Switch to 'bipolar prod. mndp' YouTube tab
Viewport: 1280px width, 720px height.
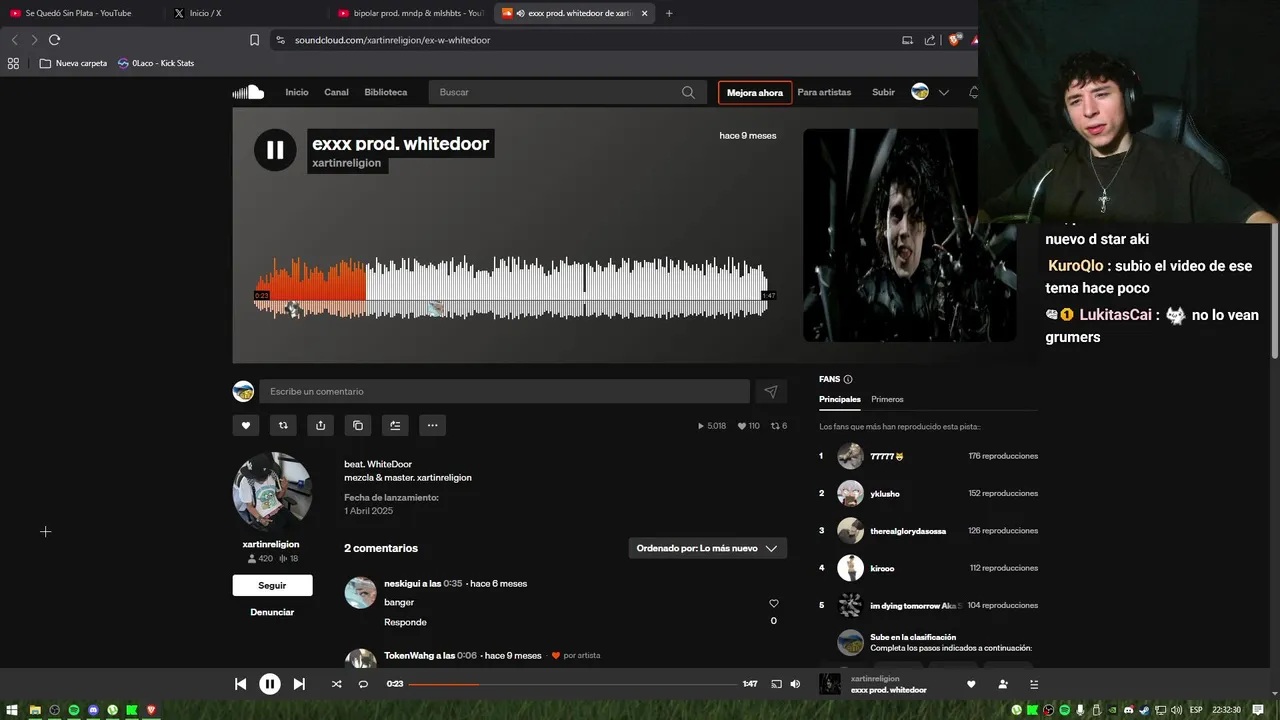[x=411, y=13]
